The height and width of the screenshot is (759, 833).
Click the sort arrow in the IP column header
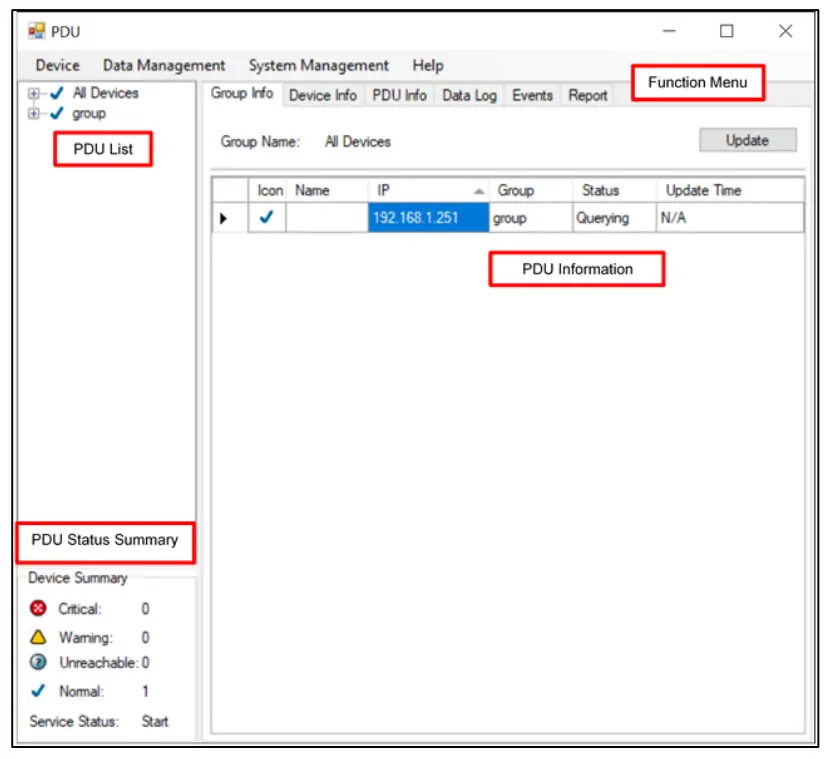click(479, 191)
